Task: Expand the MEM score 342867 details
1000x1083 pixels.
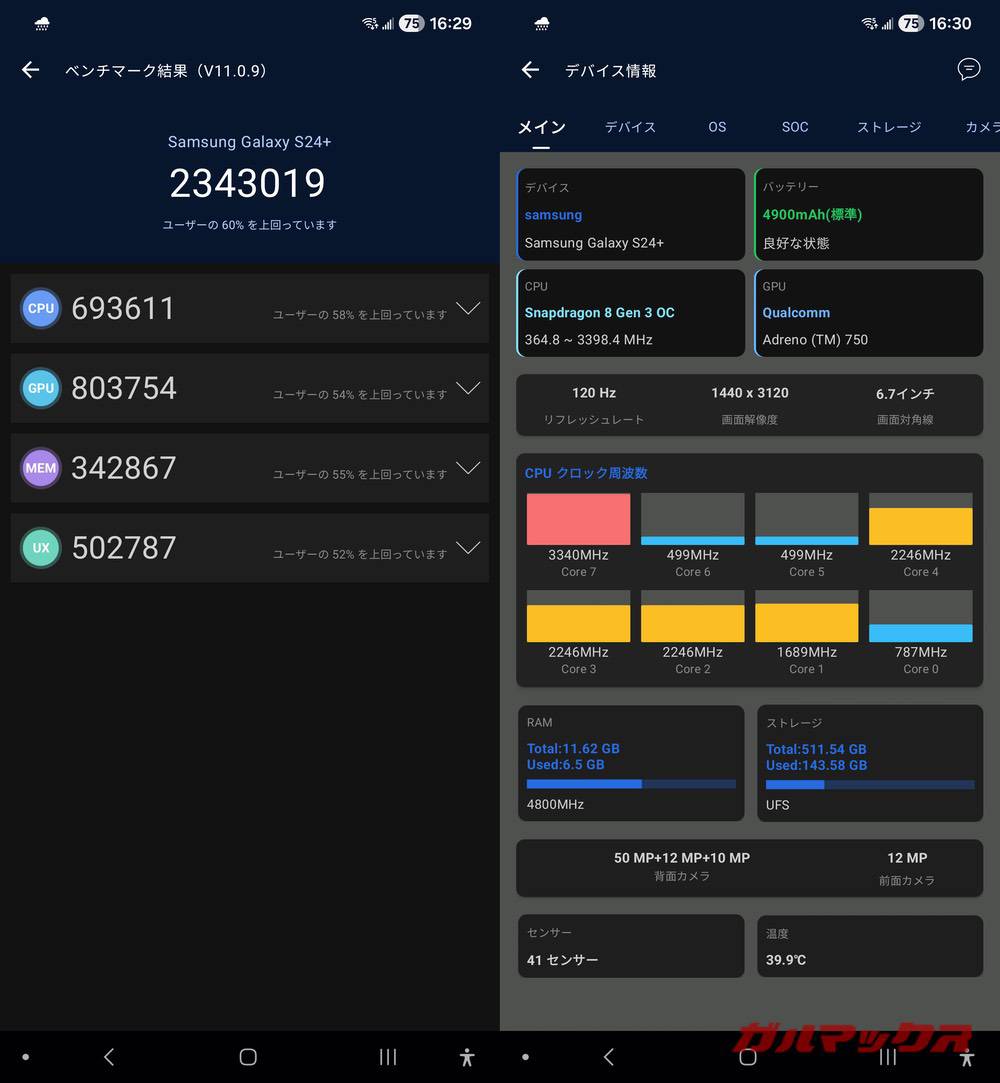Action: point(467,468)
